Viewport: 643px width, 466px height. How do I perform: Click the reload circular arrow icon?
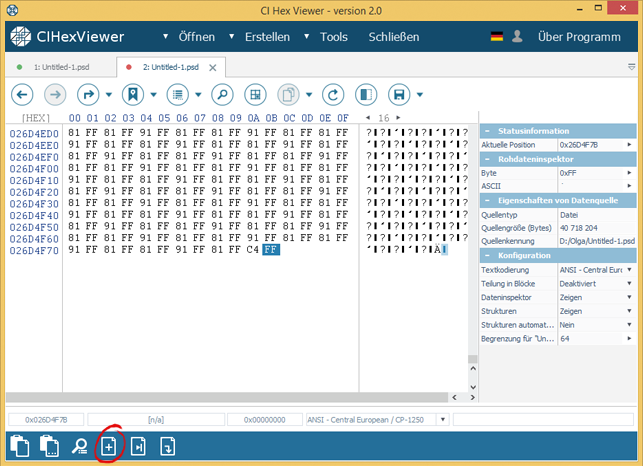(333, 95)
